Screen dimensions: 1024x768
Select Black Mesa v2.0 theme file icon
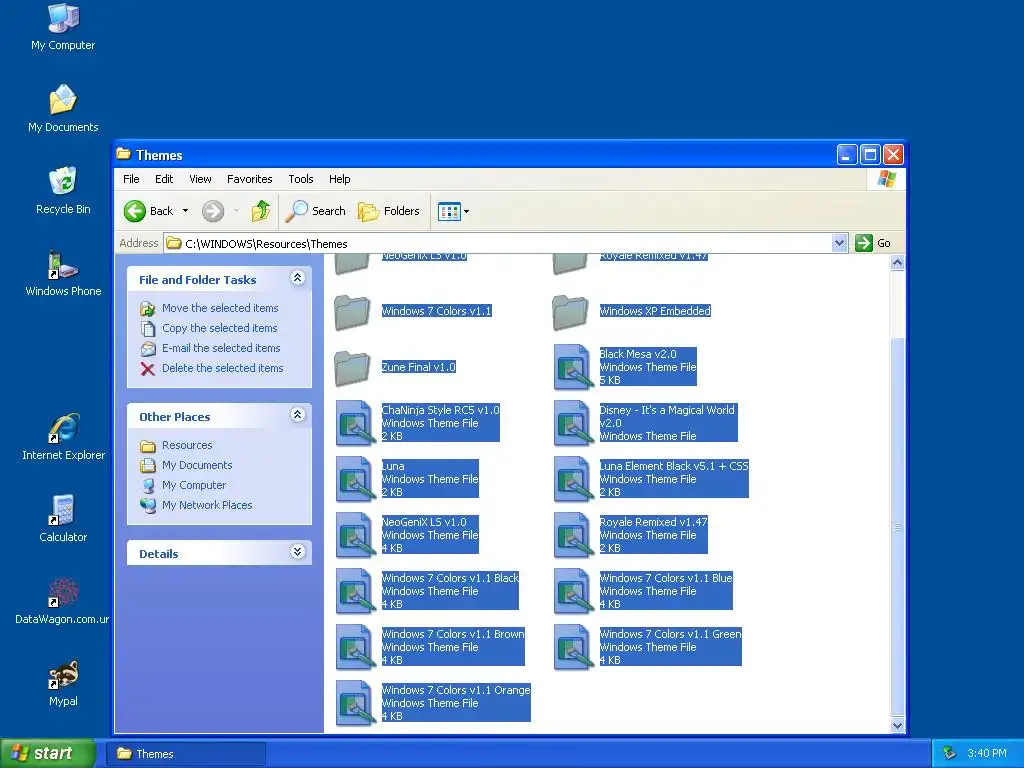pyautogui.click(x=573, y=367)
